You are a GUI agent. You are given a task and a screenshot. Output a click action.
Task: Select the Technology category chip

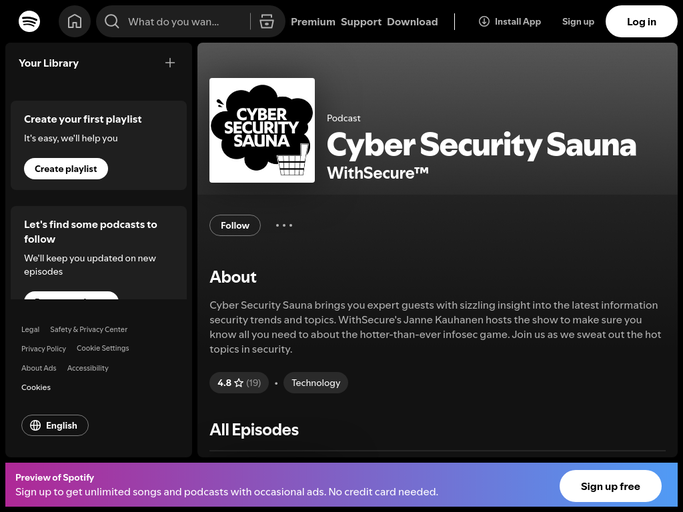pos(315,383)
